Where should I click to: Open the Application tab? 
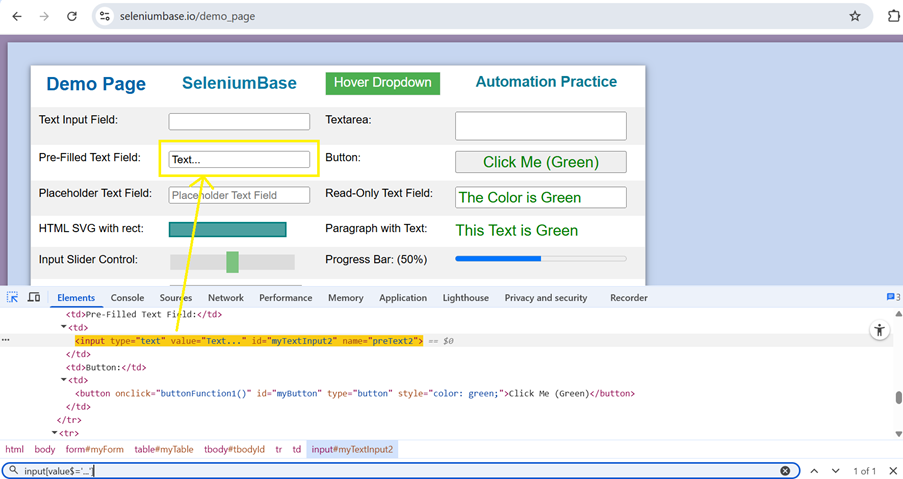[403, 298]
